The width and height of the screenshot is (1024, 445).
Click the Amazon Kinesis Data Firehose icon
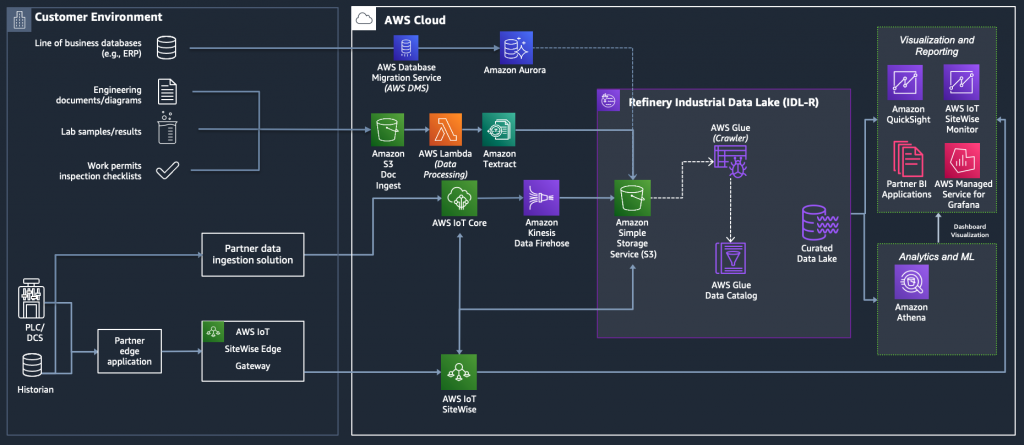point(541,198)
